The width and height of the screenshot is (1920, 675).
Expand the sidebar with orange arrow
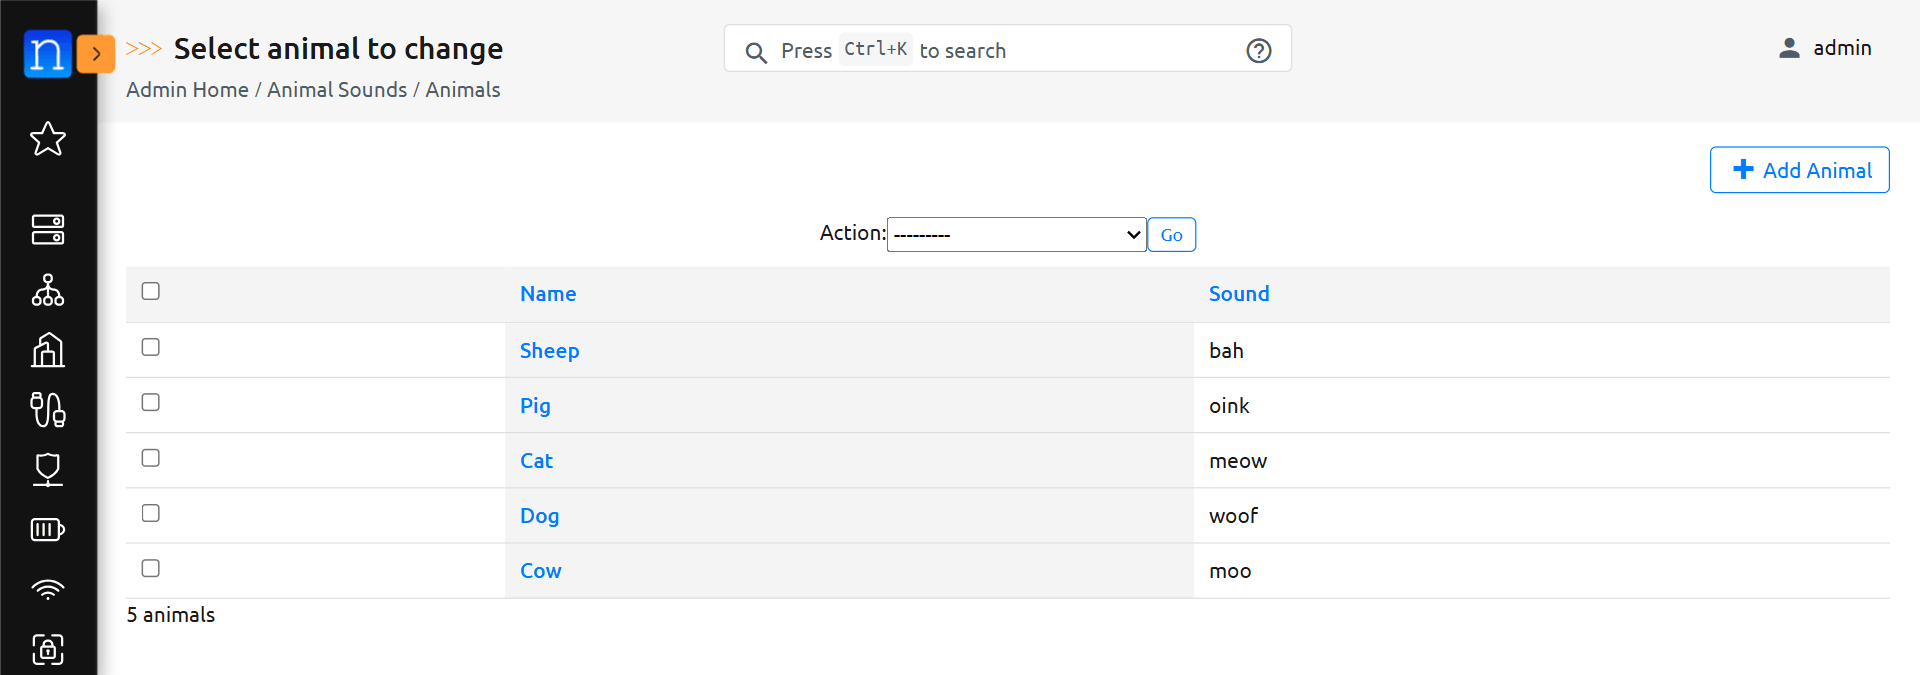tap(96, 54)
